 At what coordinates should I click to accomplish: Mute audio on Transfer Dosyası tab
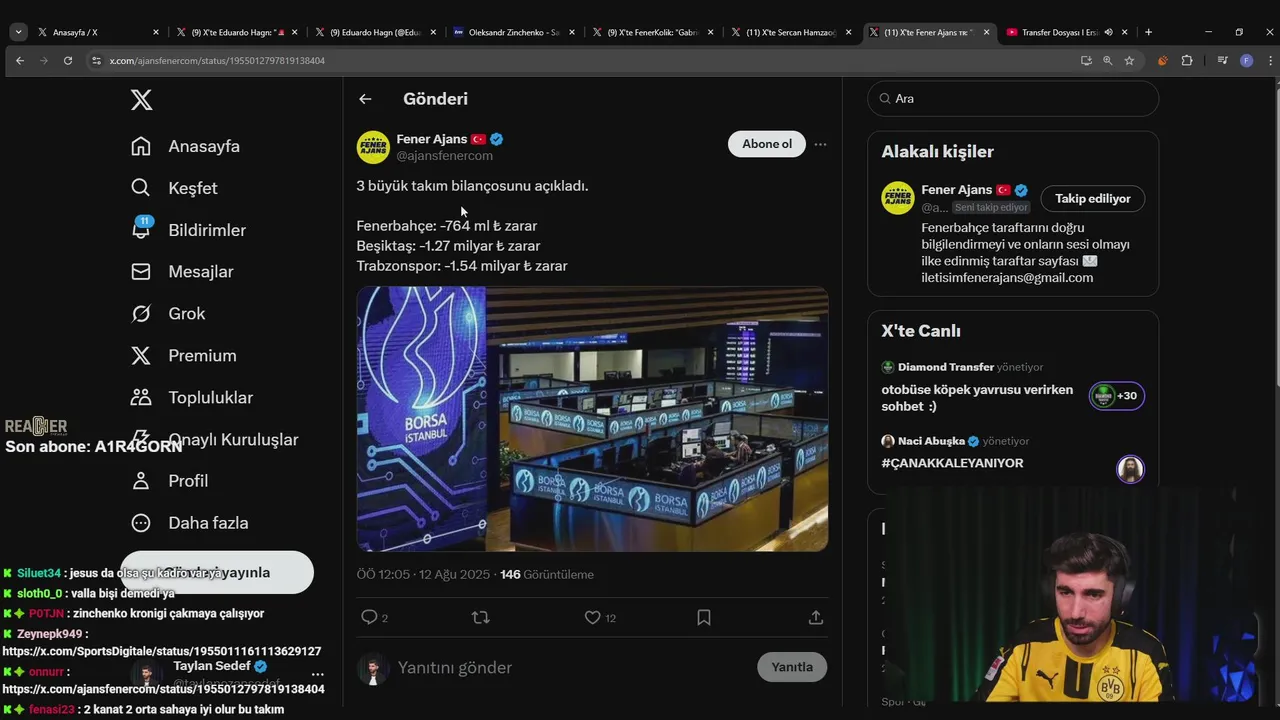pos(1108,32)
